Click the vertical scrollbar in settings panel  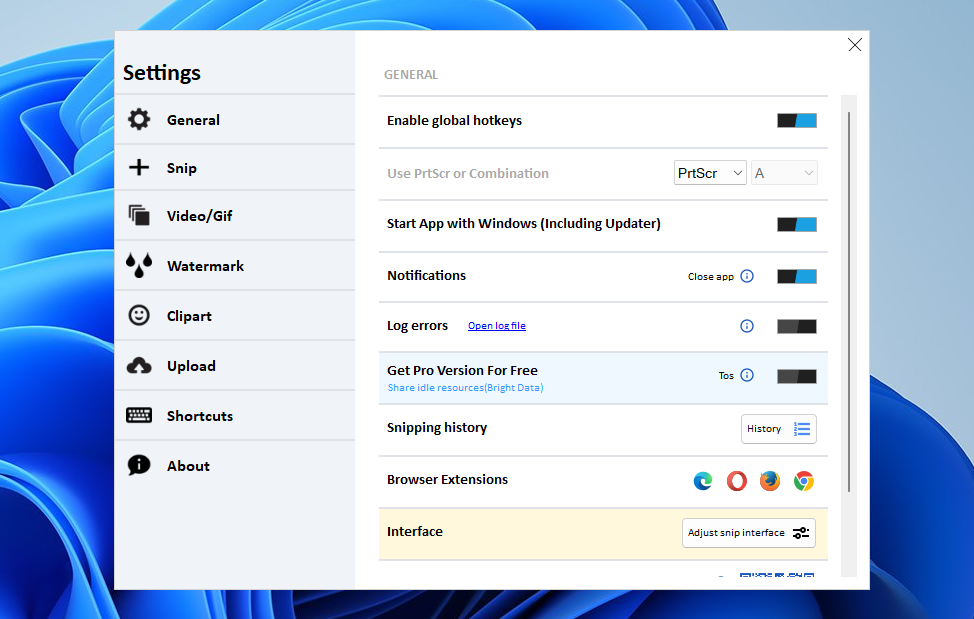coord(849,300)
